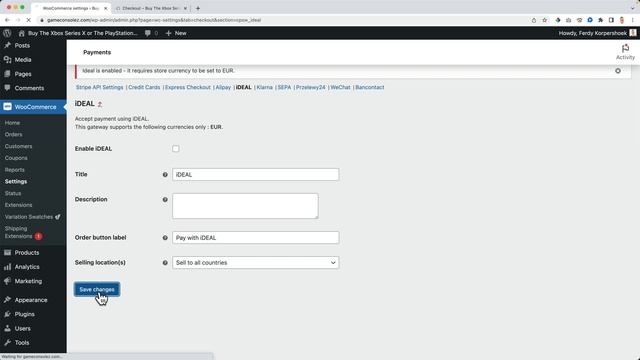This screenshot has height=360, width=640.
Task: Open the Activity panel icon
Action: pyautogui.click(x=625, y=52)
